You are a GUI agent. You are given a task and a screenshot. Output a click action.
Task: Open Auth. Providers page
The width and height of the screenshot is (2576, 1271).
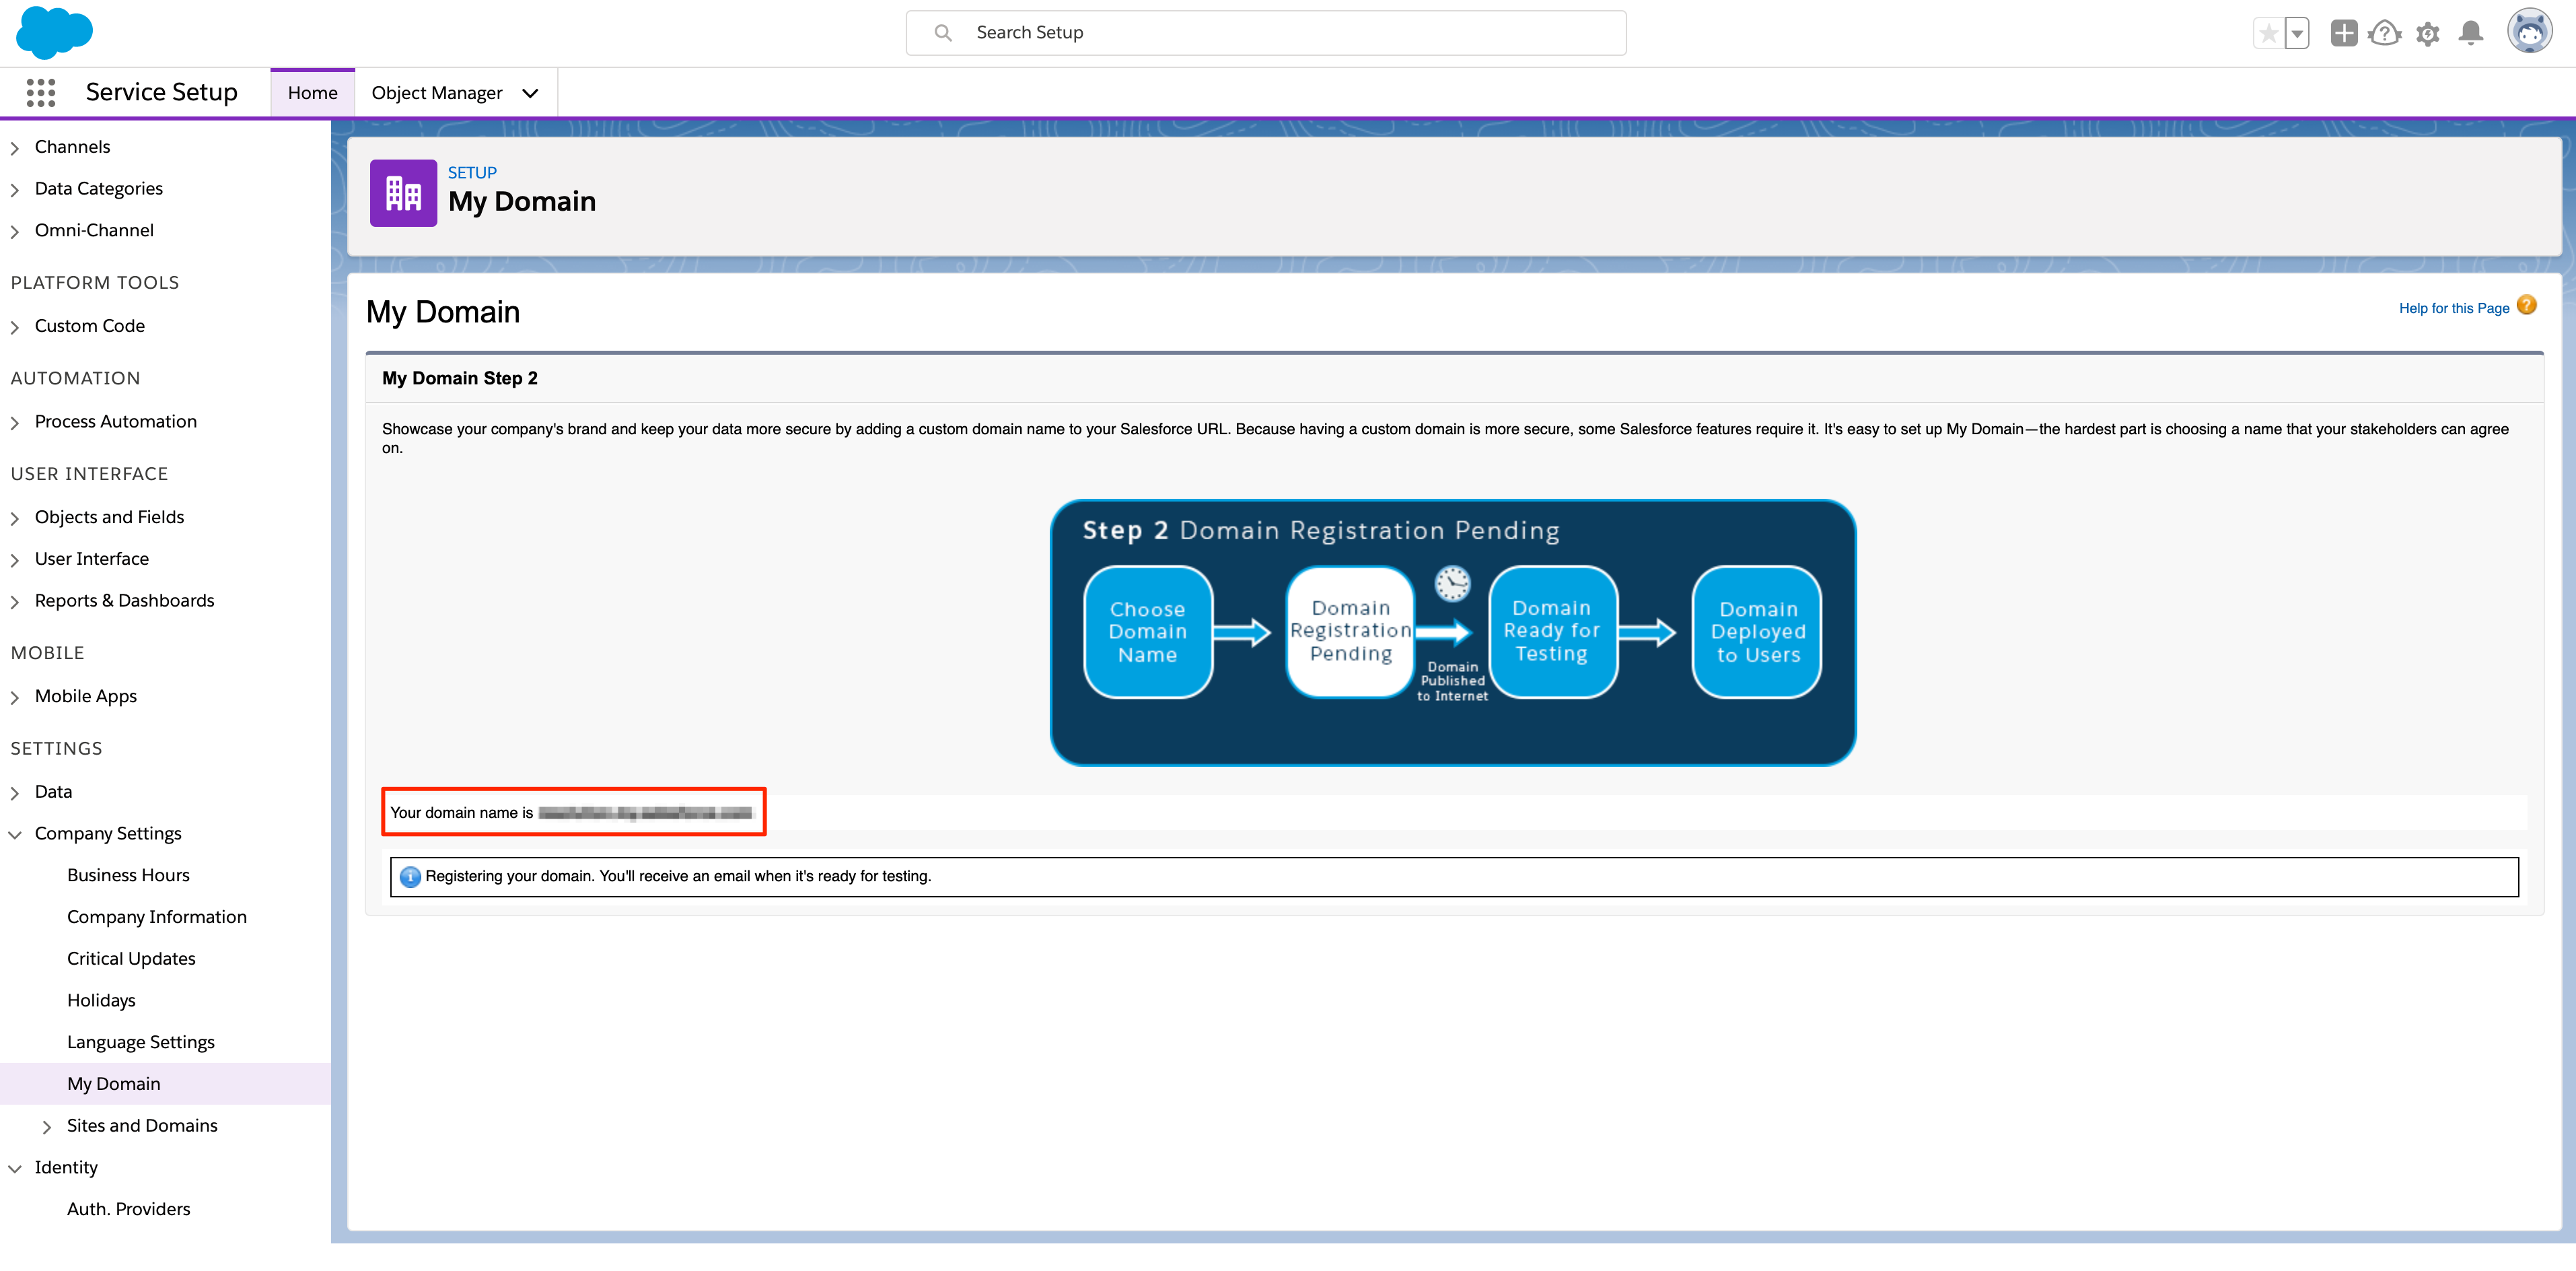[x=128, y=1209]
